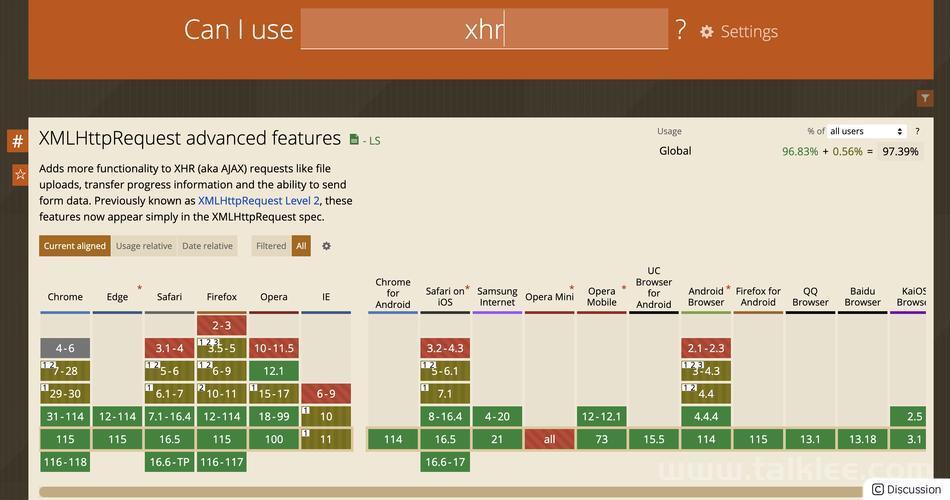The width and height of the screenshot is (950, 500).
Task: Click the XMLHttpRequest advanced features title
Action: (x=190, y=138)
